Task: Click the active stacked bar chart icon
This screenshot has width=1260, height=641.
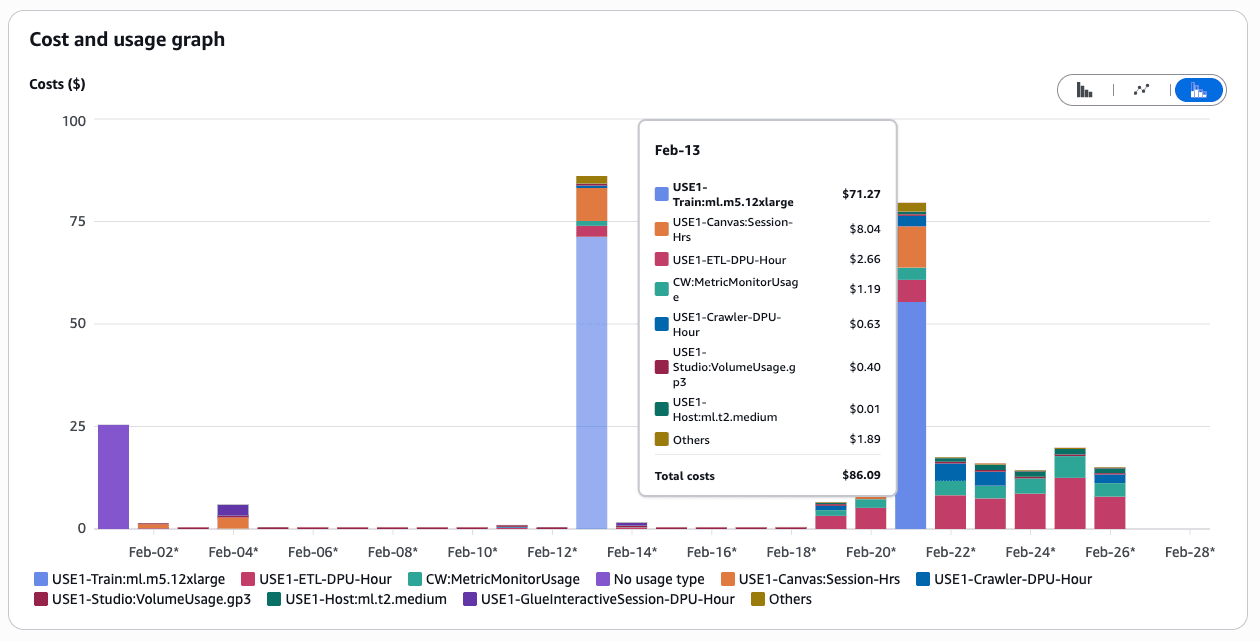Action: tap(1197, 90)
